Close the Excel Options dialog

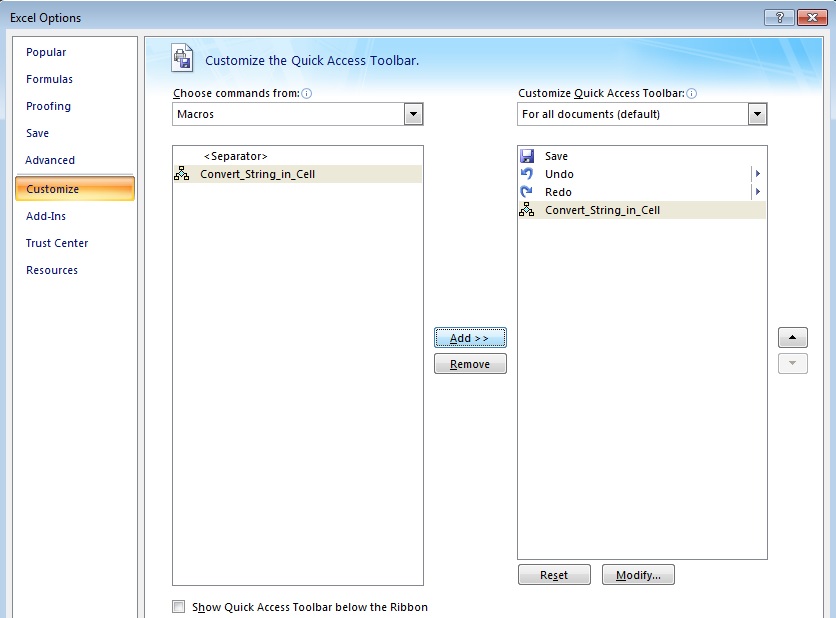[x=812, y=17]
